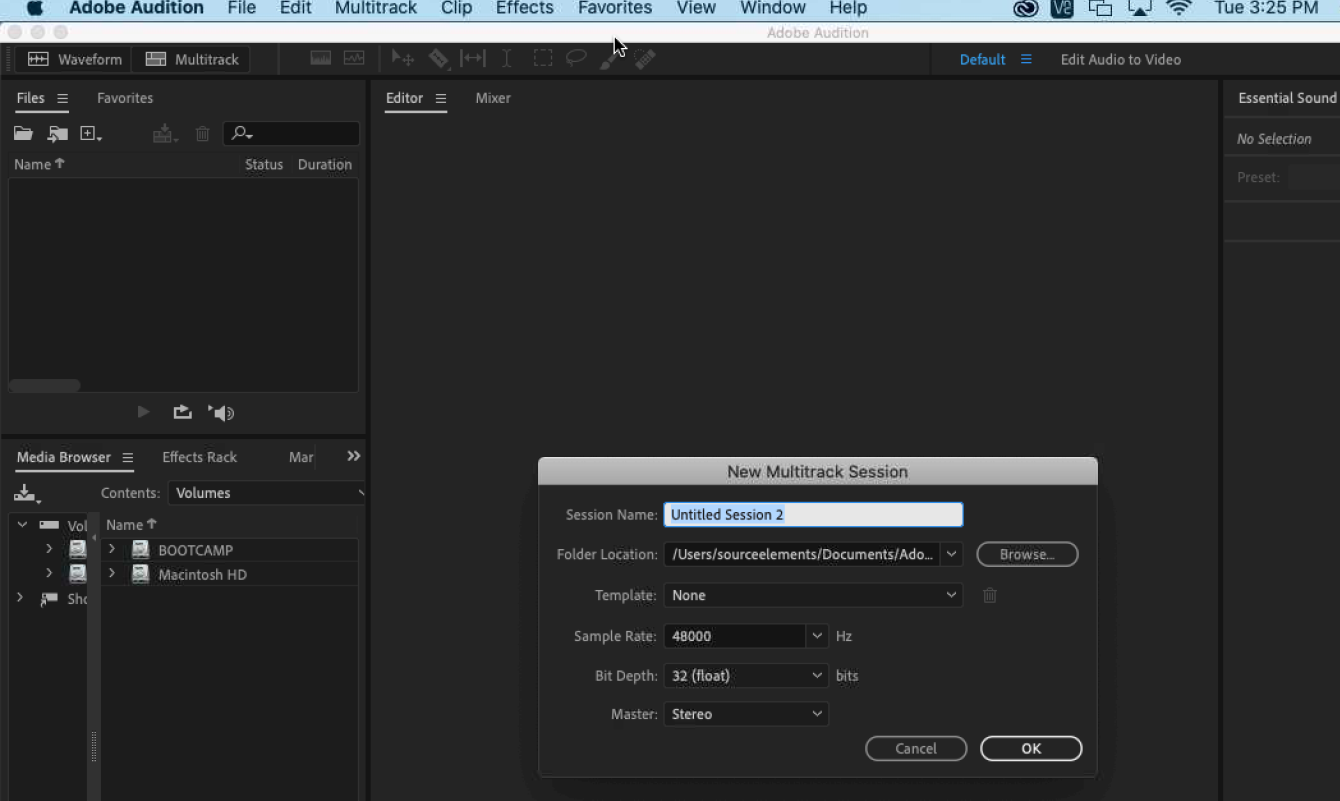Click the Open File folder icon

coord(23,134)
